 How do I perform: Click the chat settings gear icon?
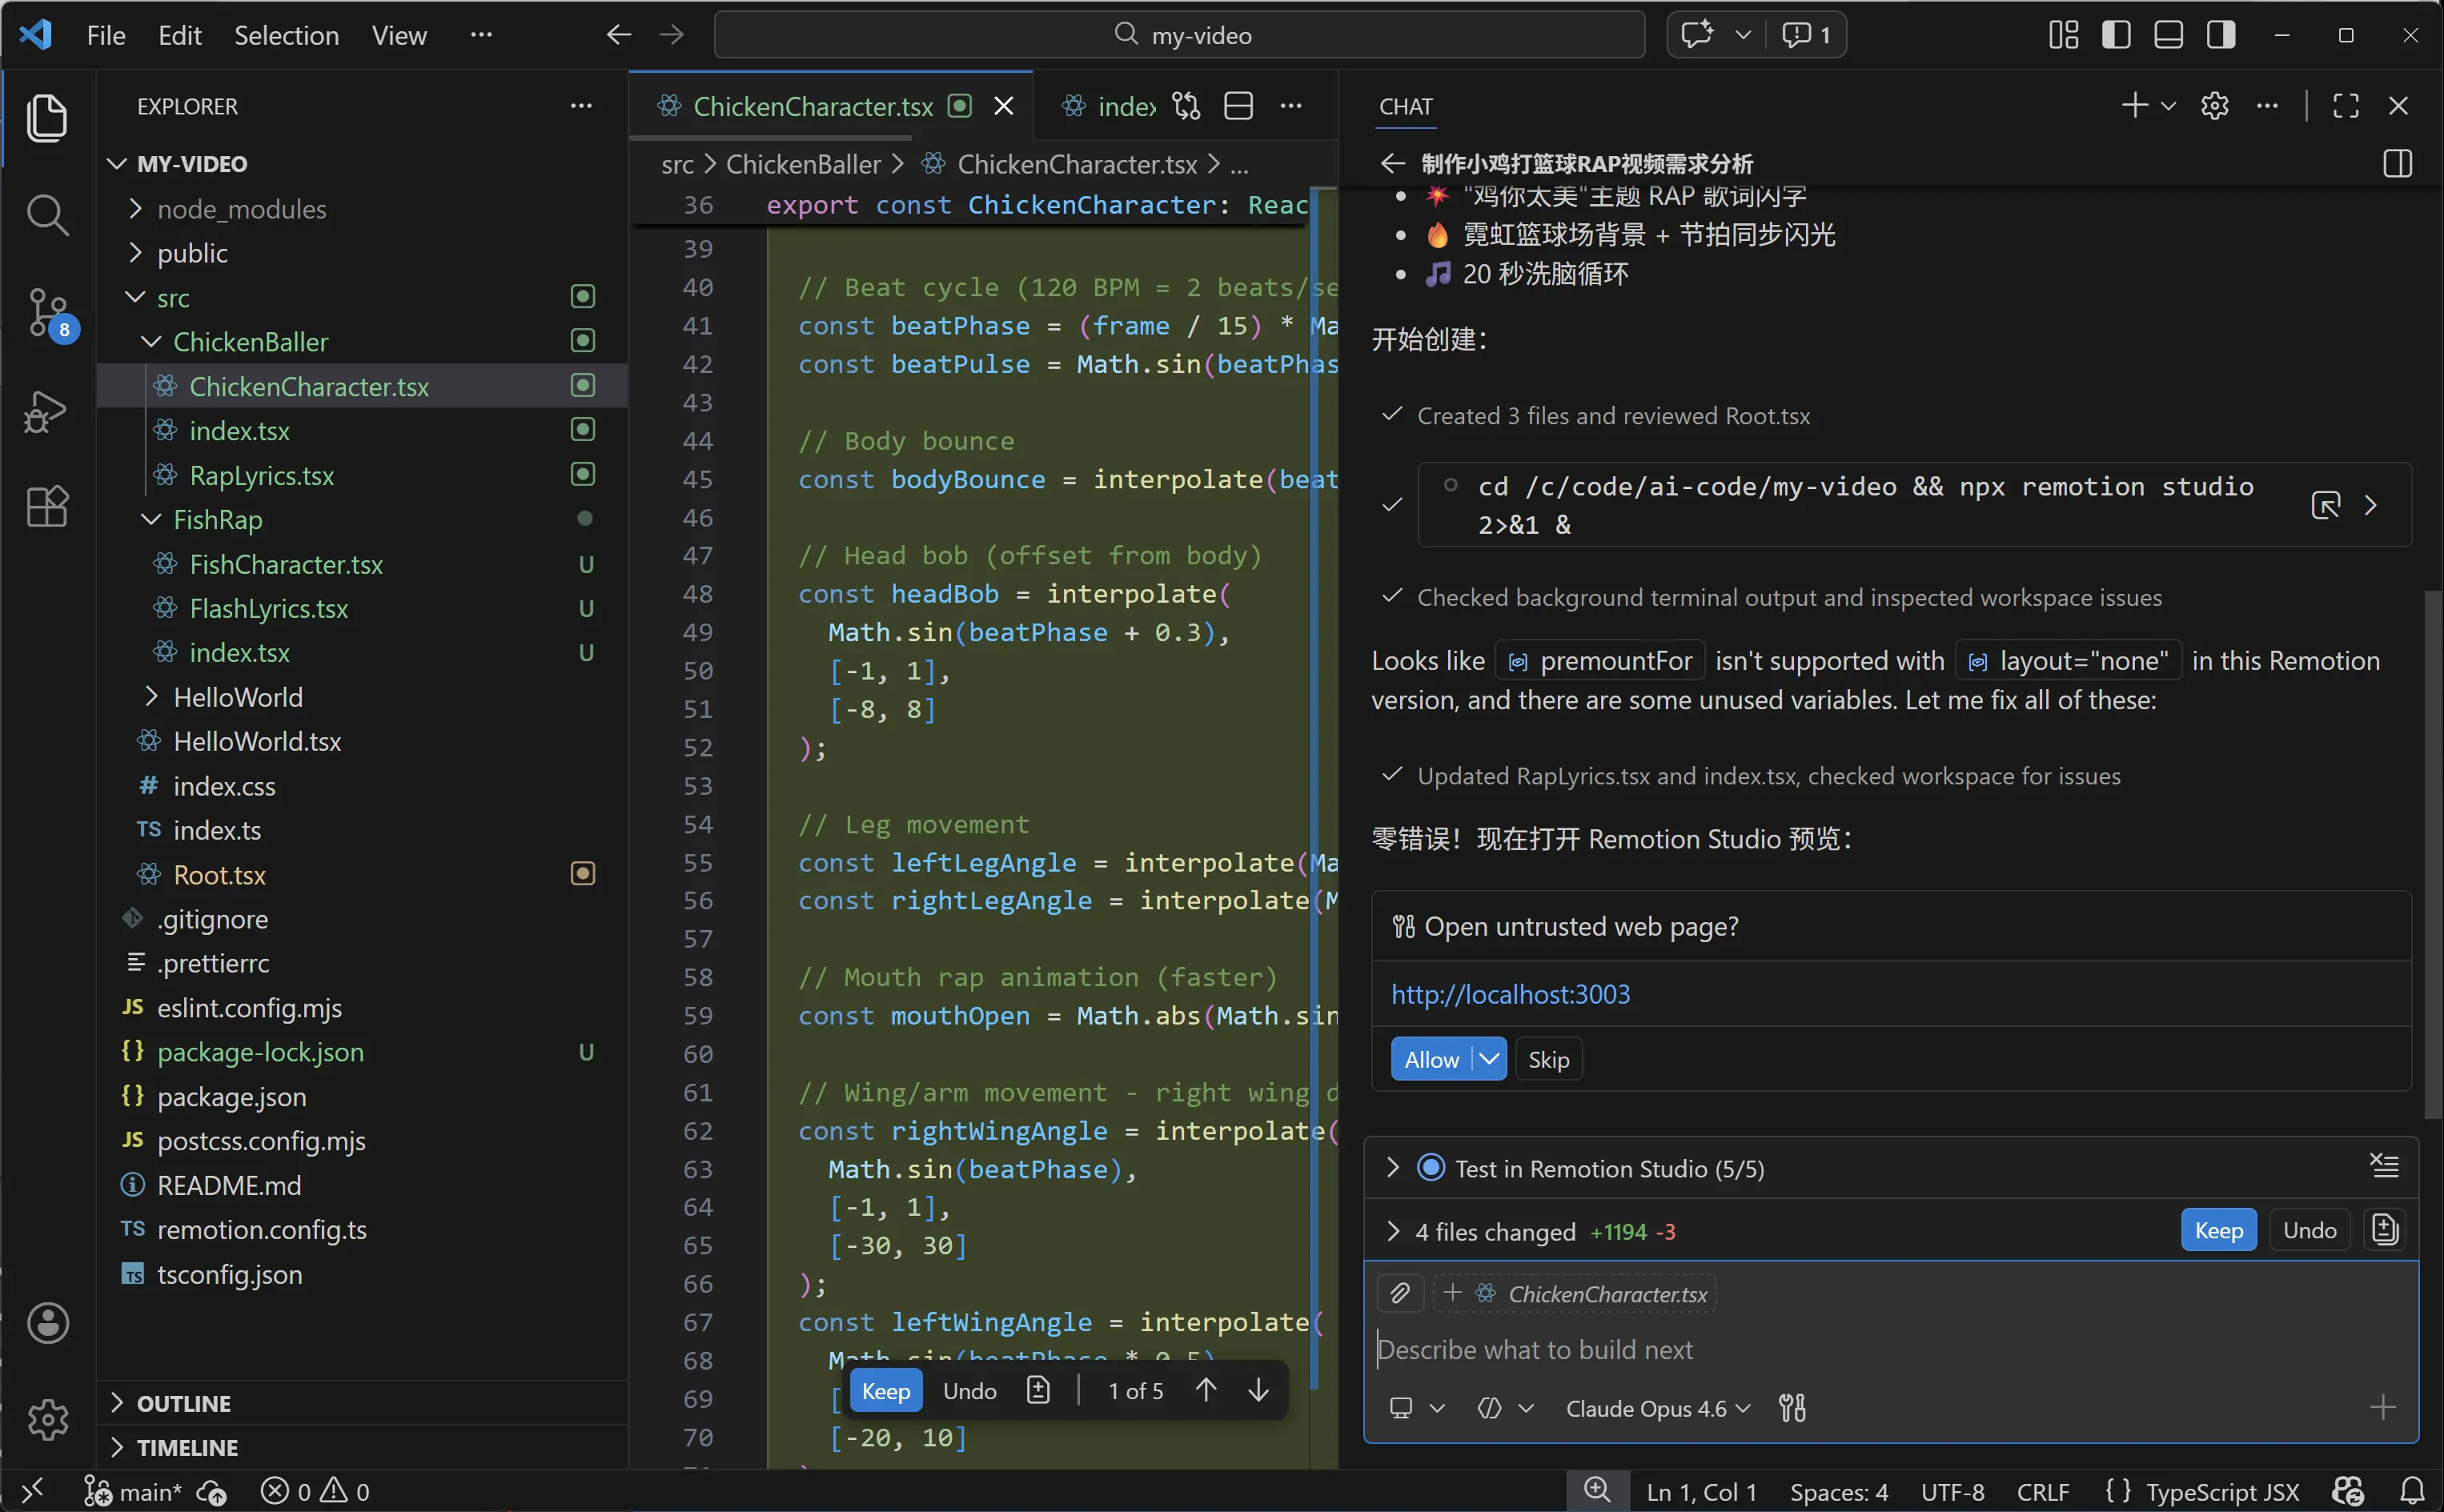tap(2214, 106)
